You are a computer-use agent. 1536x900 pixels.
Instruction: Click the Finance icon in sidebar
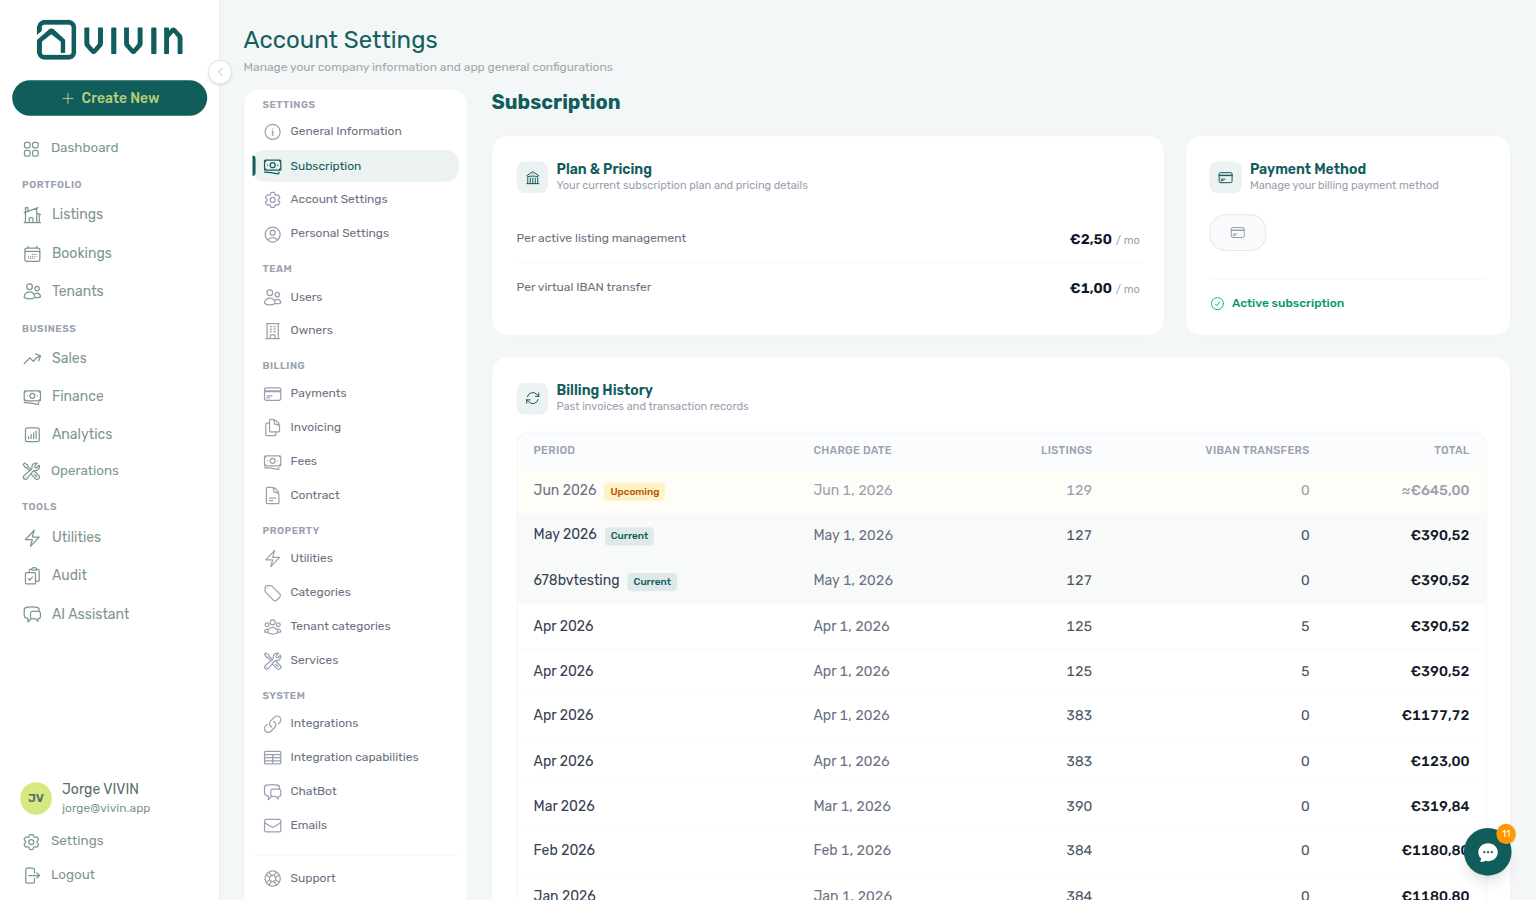(32, 397)
